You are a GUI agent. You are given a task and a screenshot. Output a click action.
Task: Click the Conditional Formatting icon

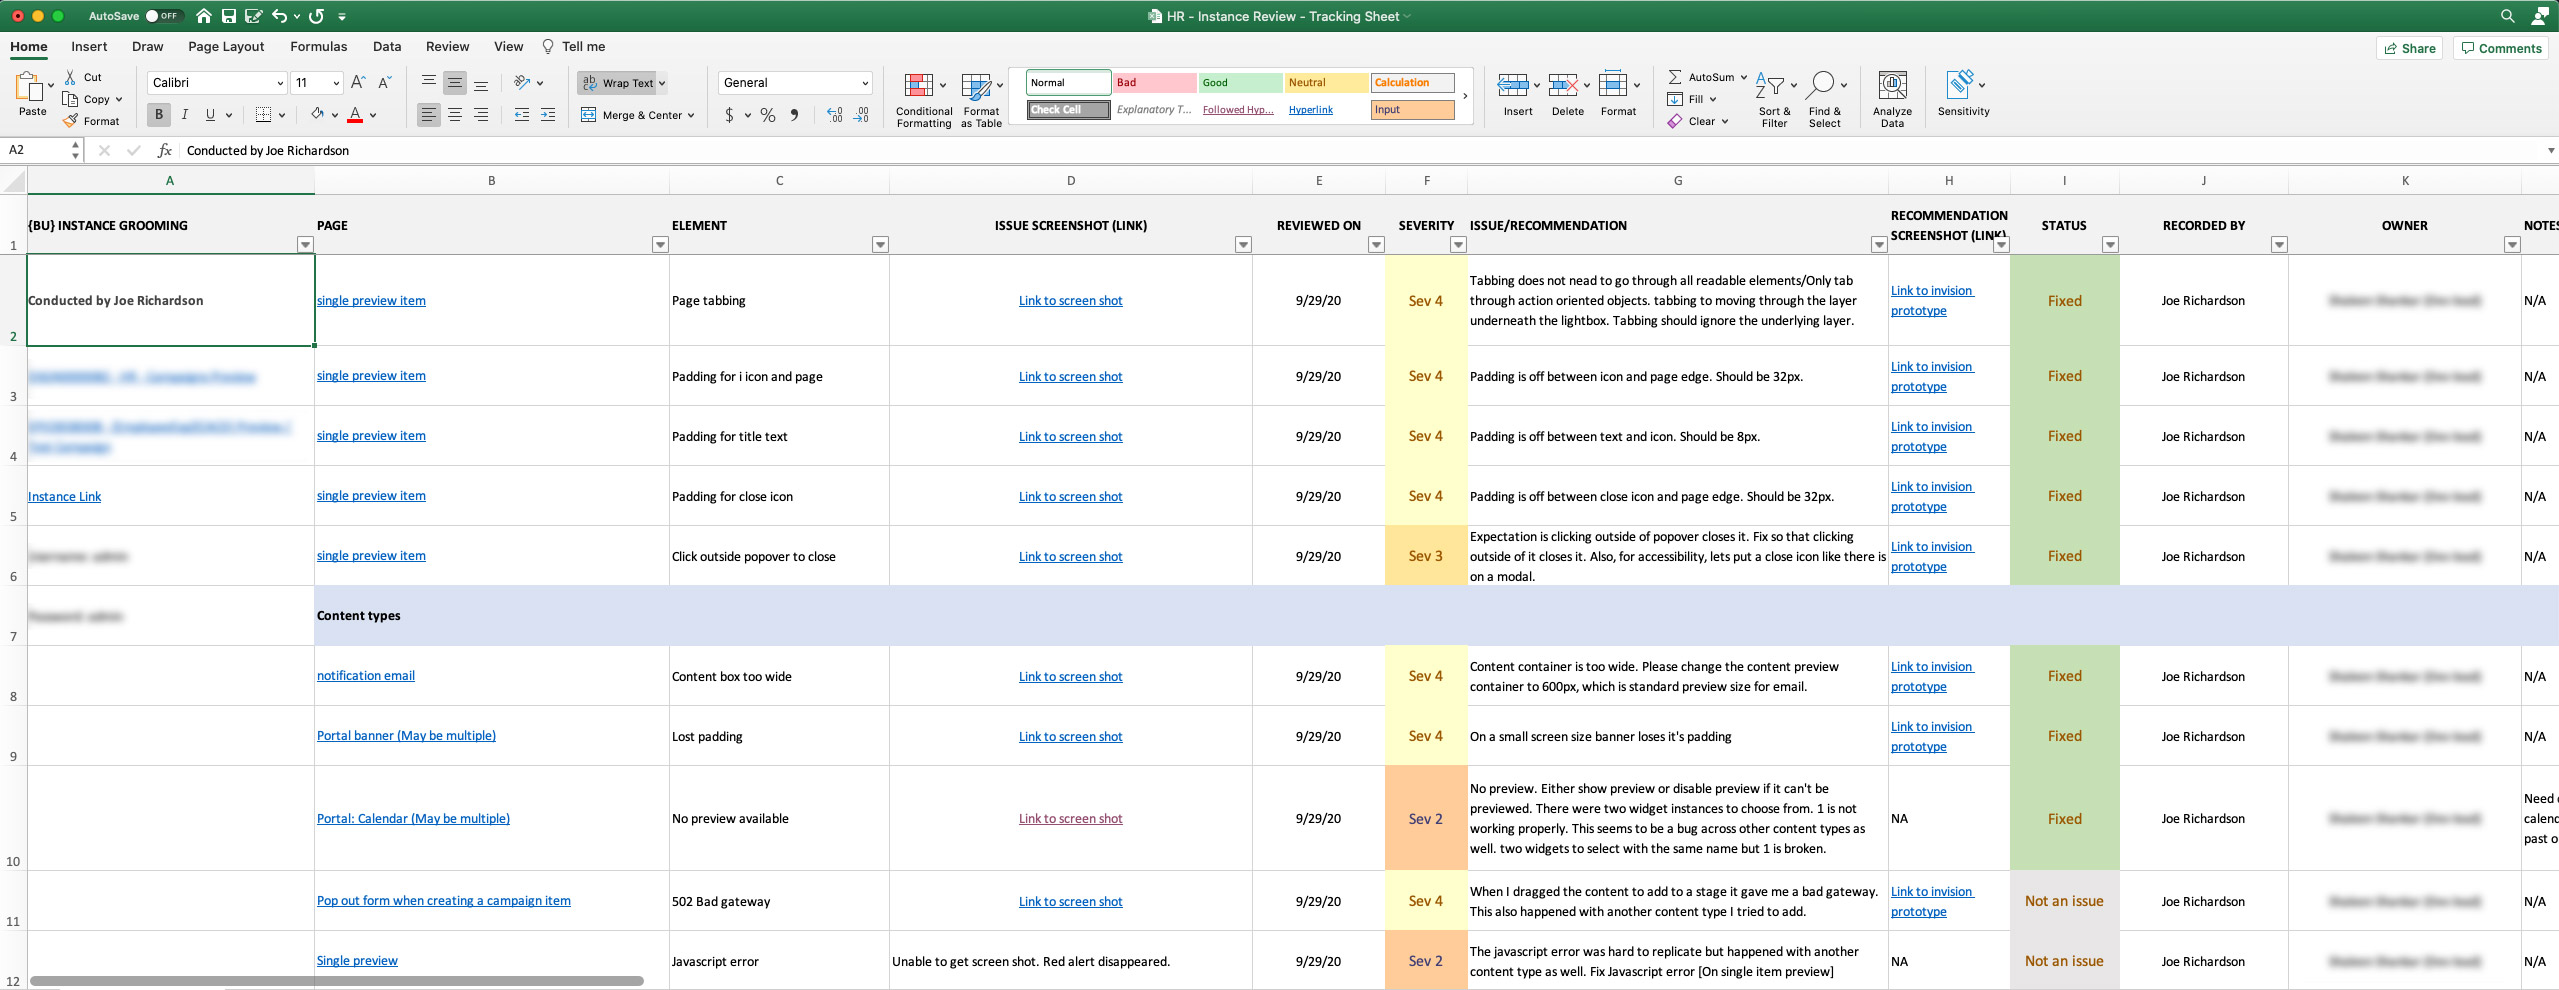[x=918, y=86]
